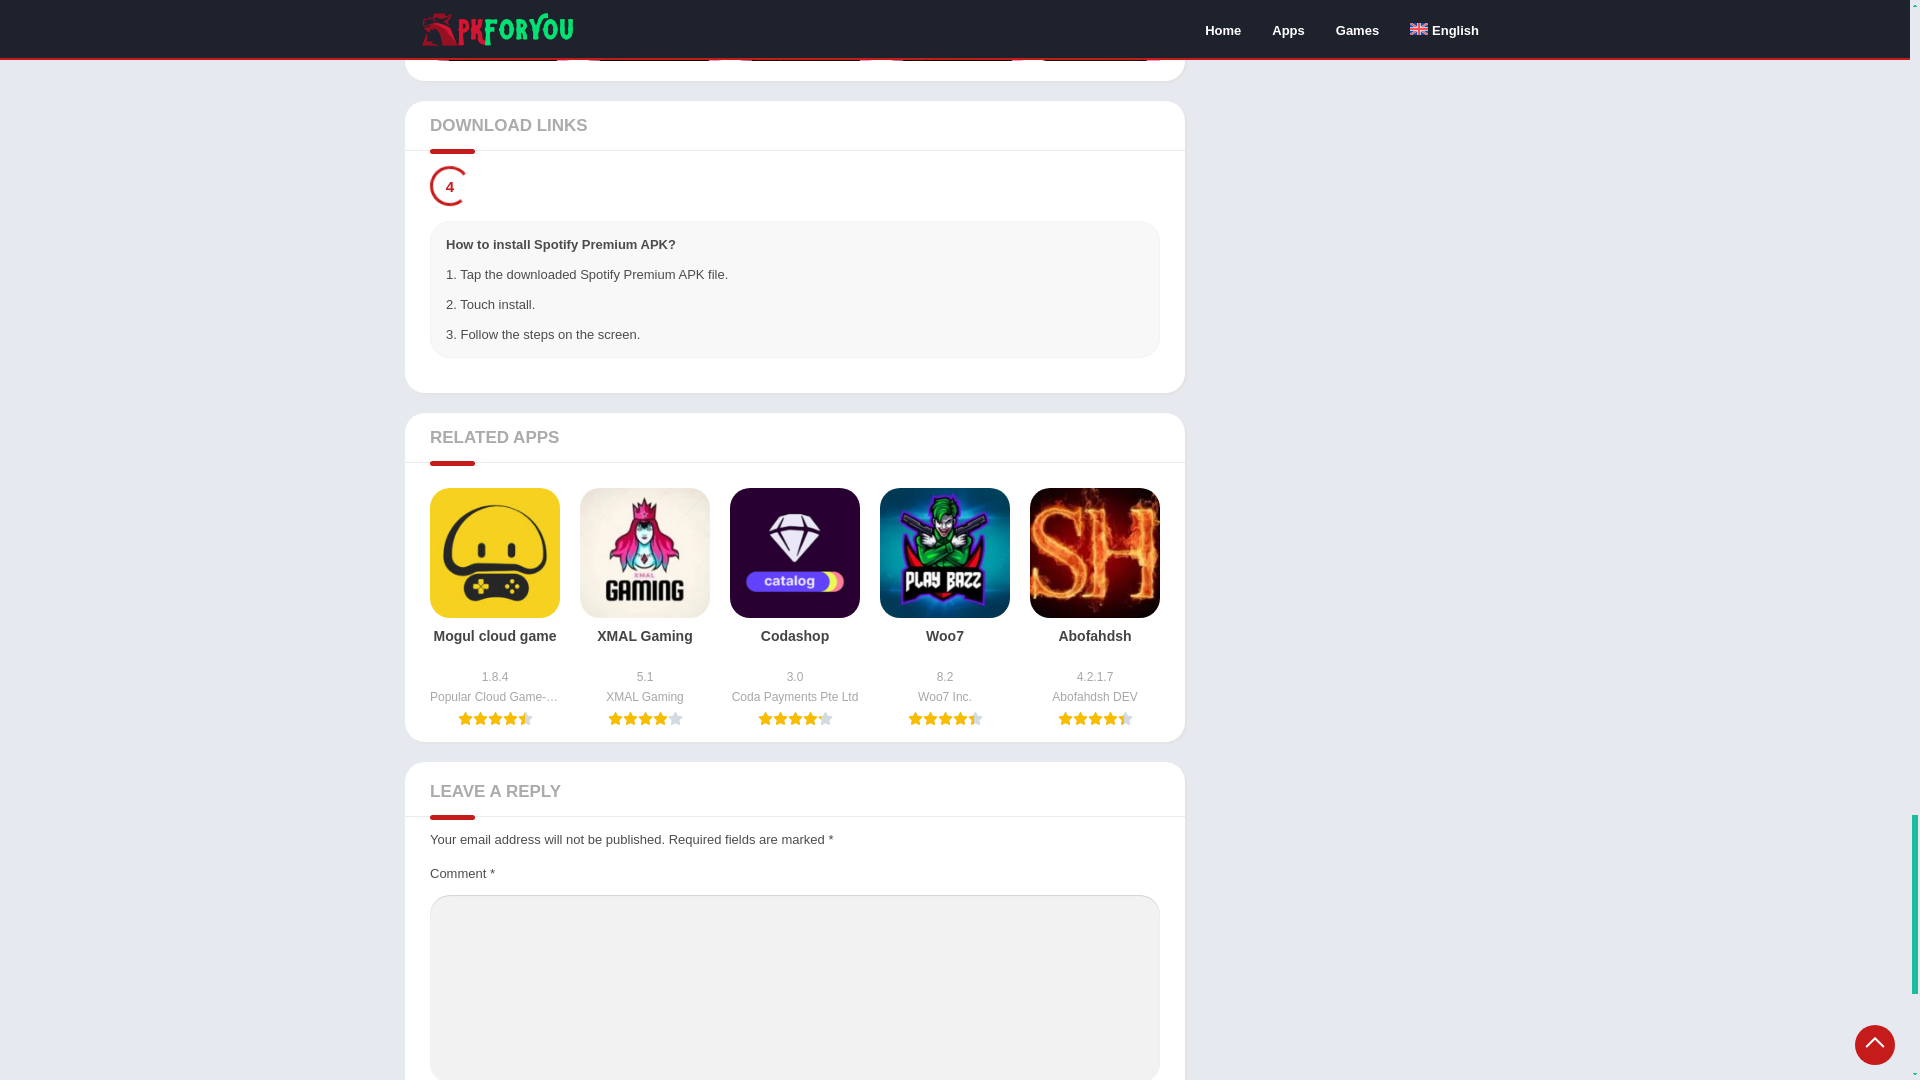The height and width of the screenshot is (1080, 1920).
Task: Open the Games menu item
Action: (x=1357, y=31)
